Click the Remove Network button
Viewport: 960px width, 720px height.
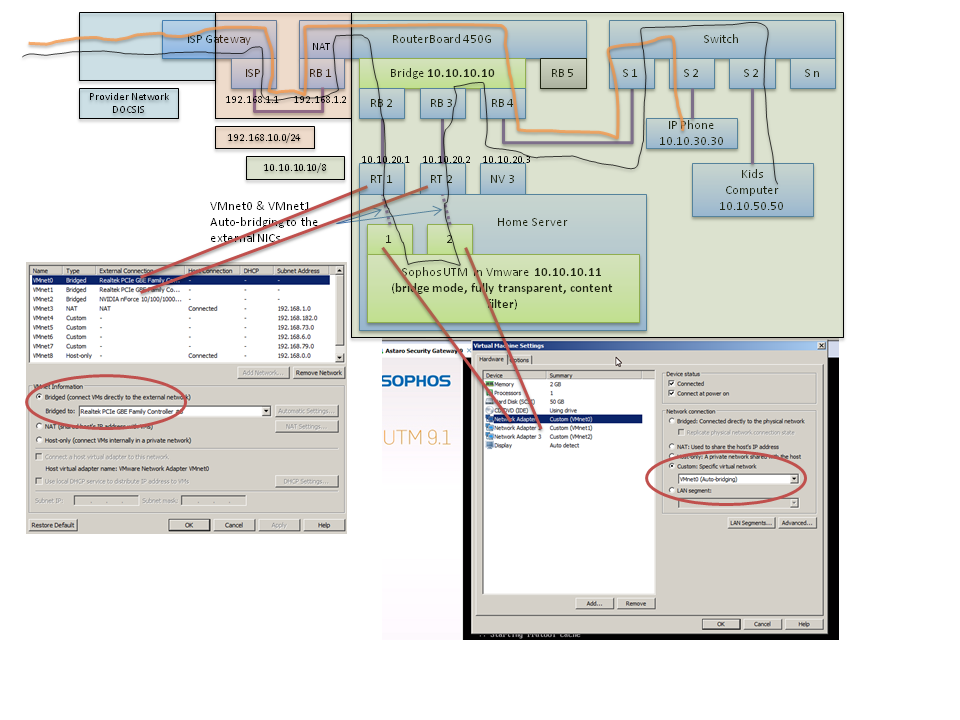point(318,372)
